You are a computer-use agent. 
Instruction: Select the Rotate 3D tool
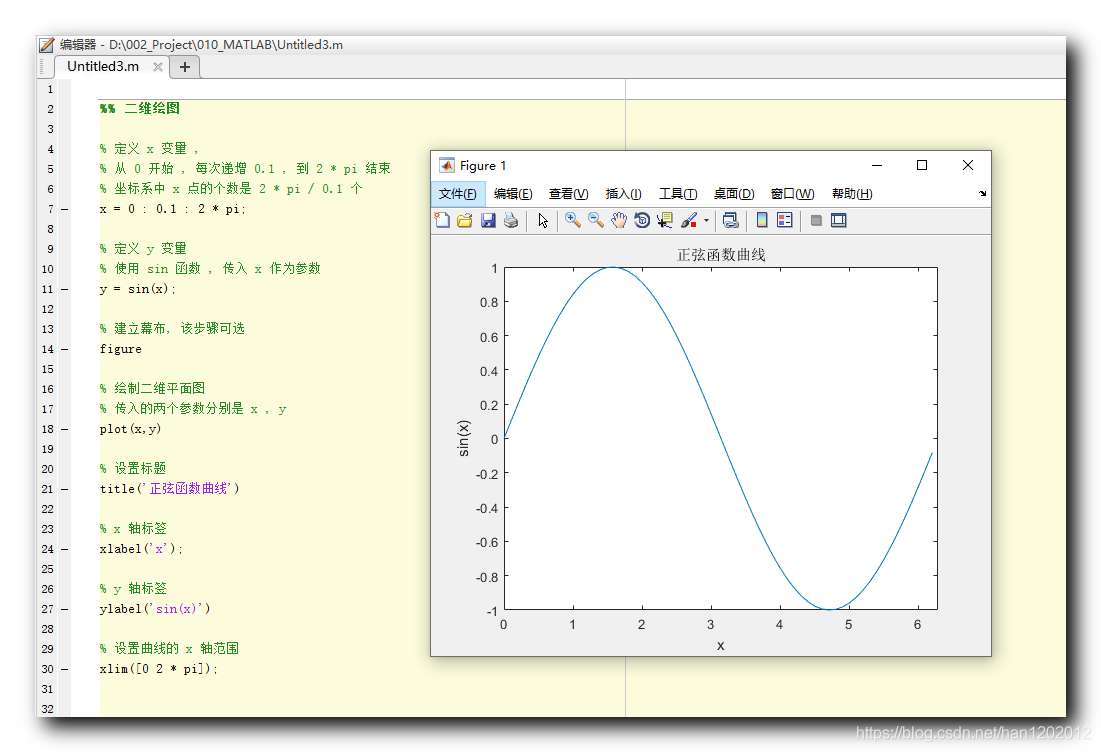tap(642, 220)
